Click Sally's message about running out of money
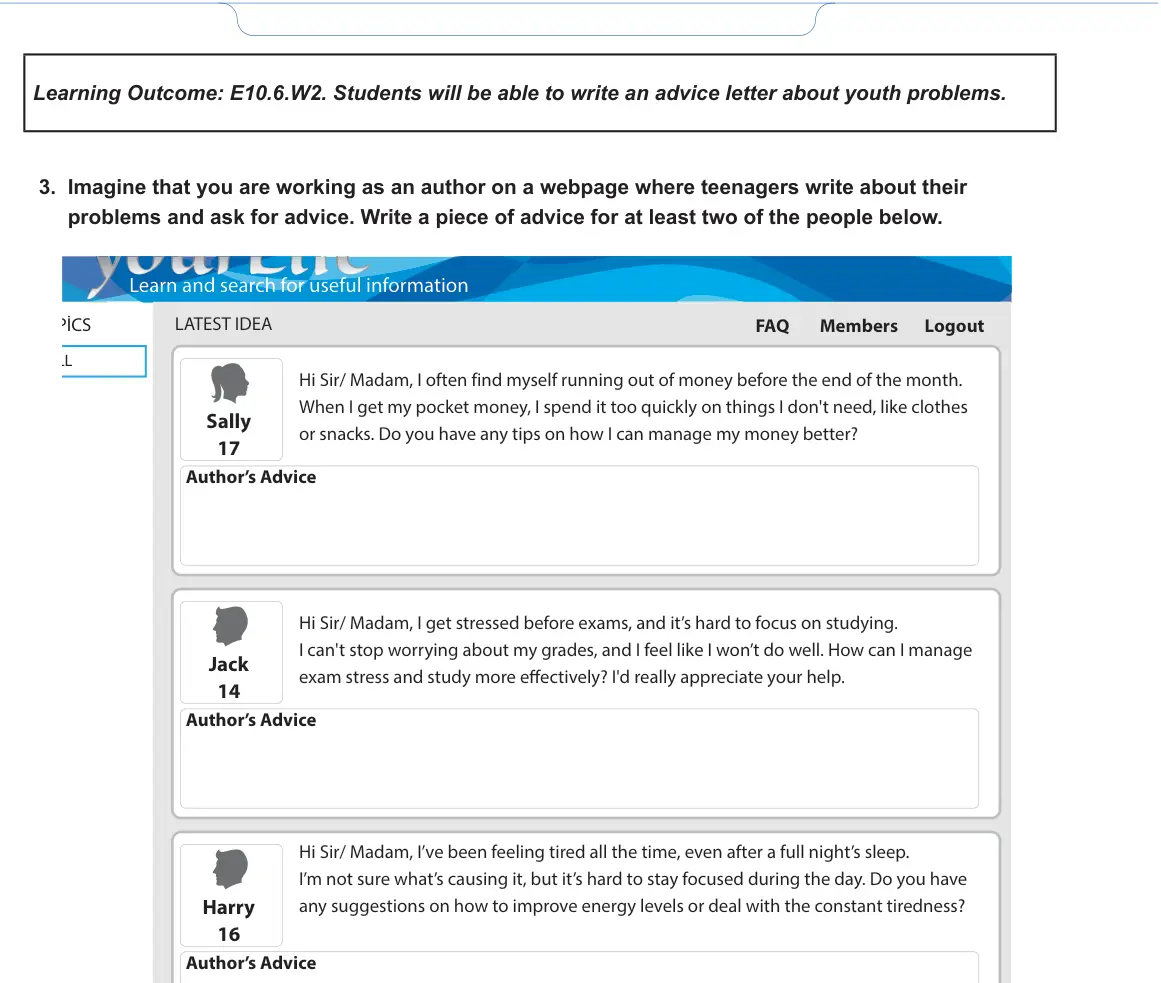Viewport: 1161px width, 983px height. click(633, 407)
